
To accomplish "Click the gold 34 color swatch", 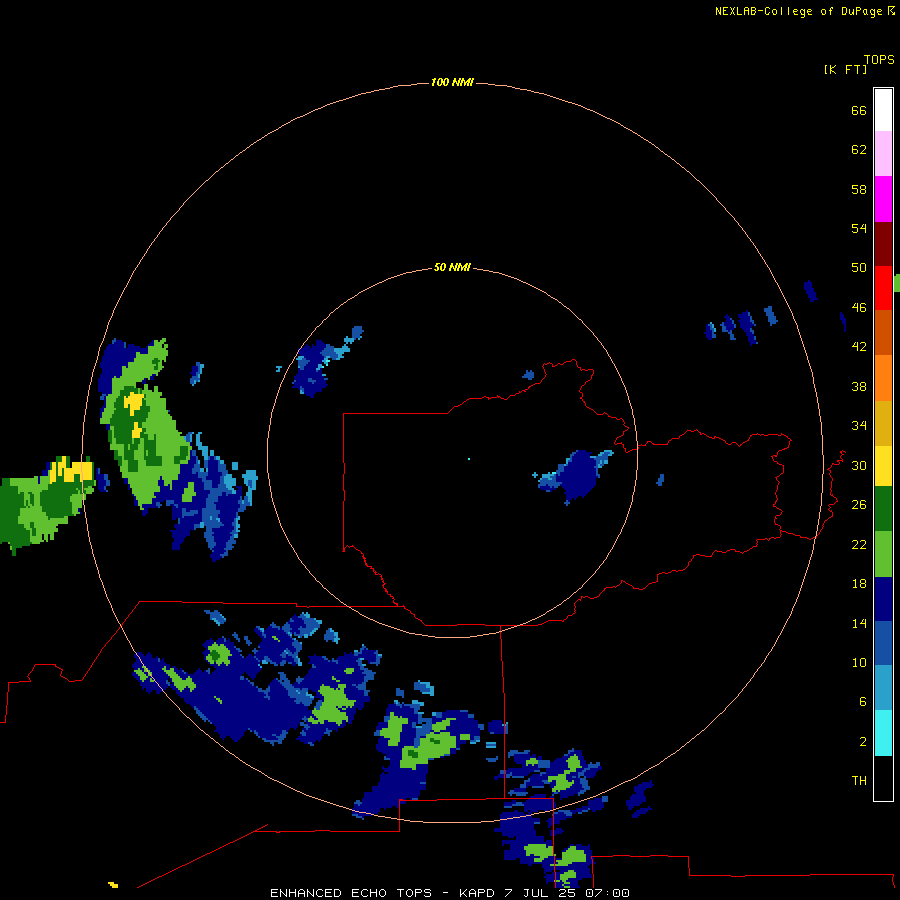I will click(883, 423).
